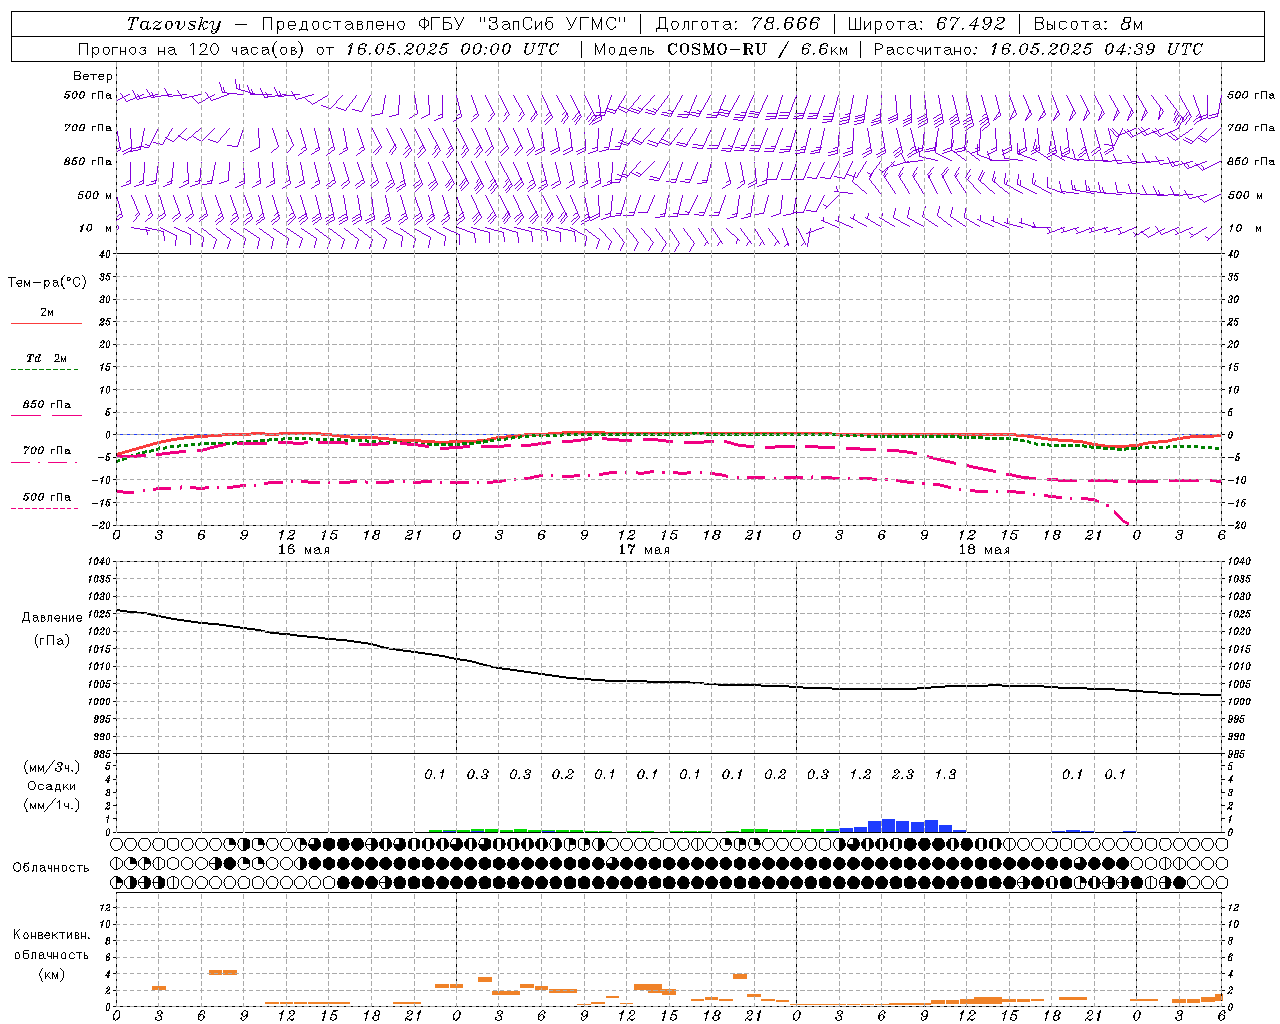
Task: Click the 'Давление' pressure label
Action: 52,618
